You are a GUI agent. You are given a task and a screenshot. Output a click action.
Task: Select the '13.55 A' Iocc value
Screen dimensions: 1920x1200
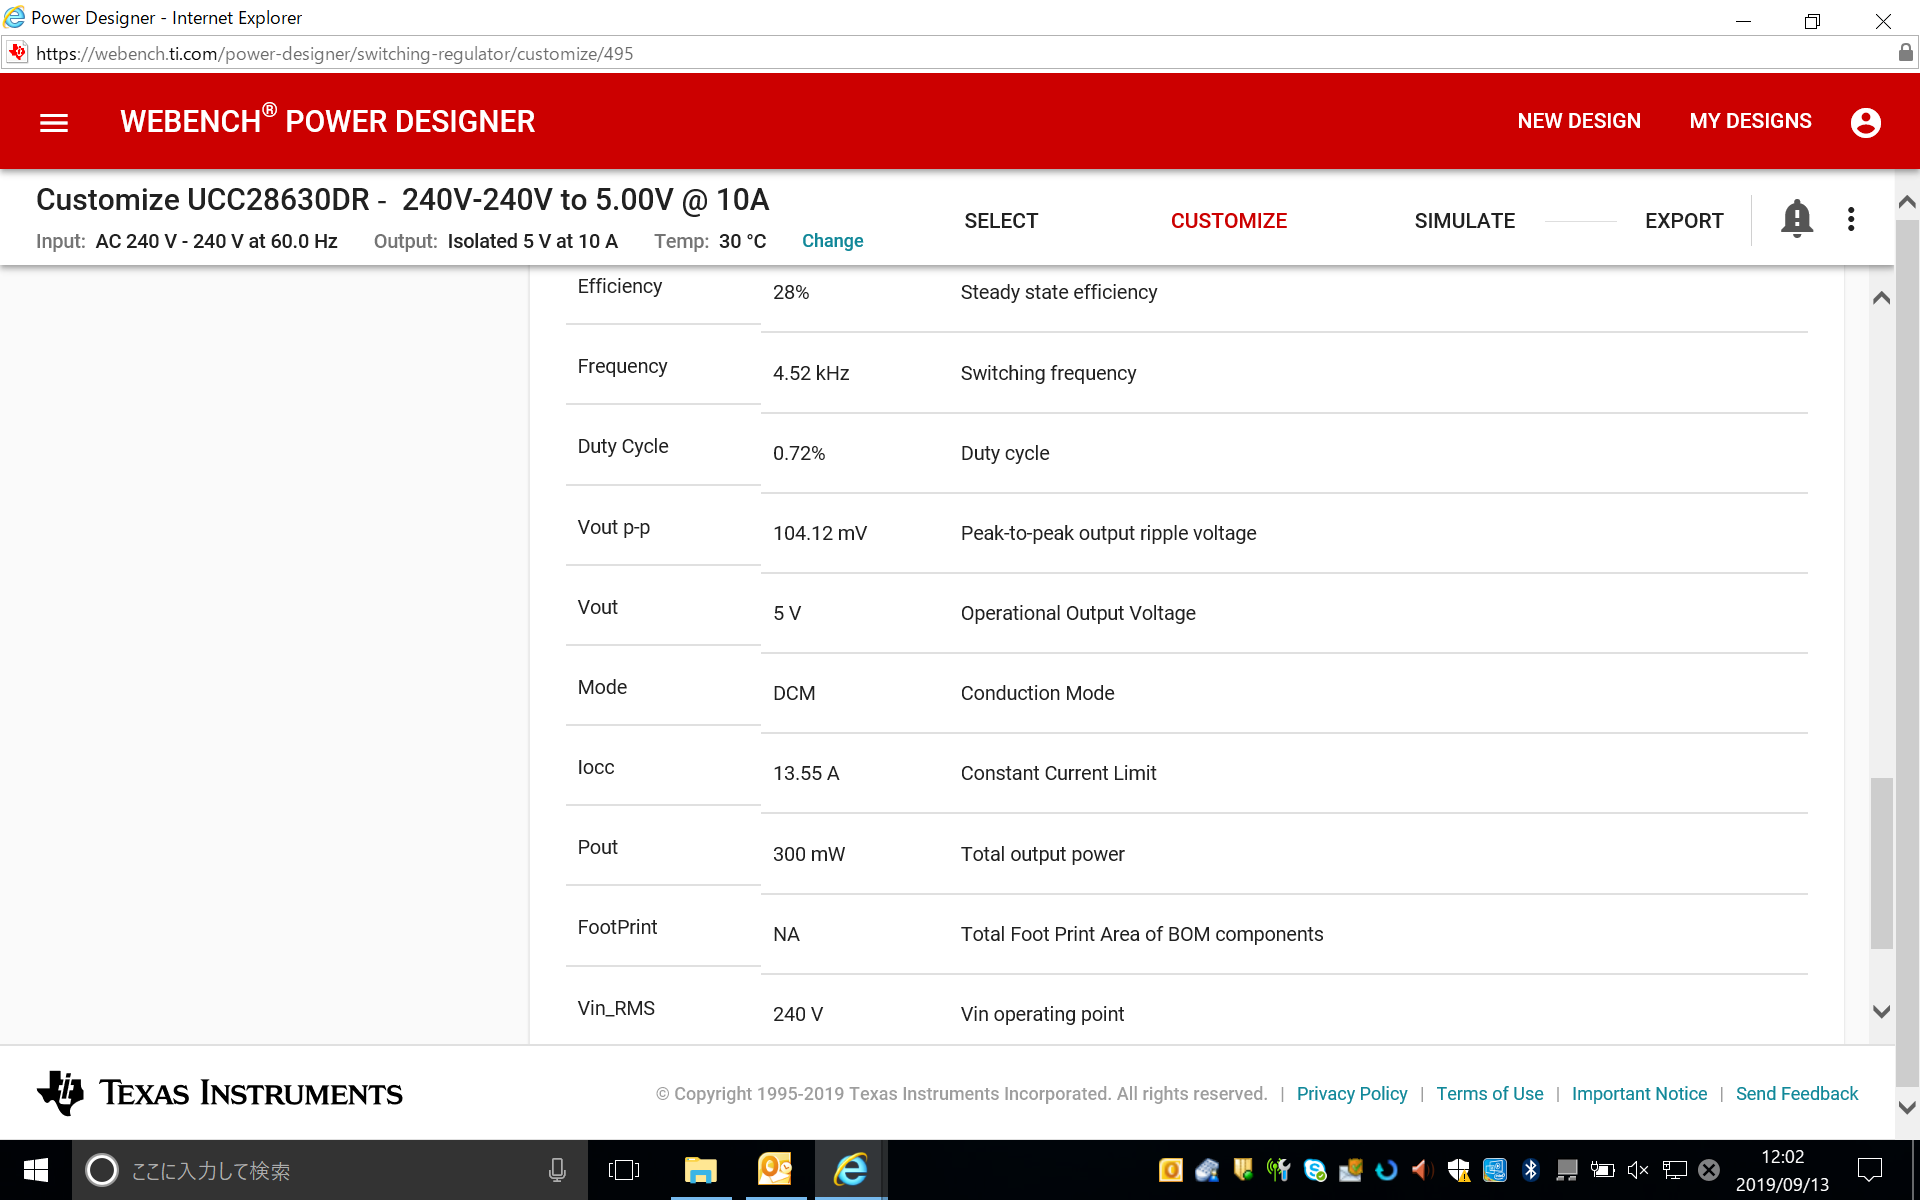point(806,774)
